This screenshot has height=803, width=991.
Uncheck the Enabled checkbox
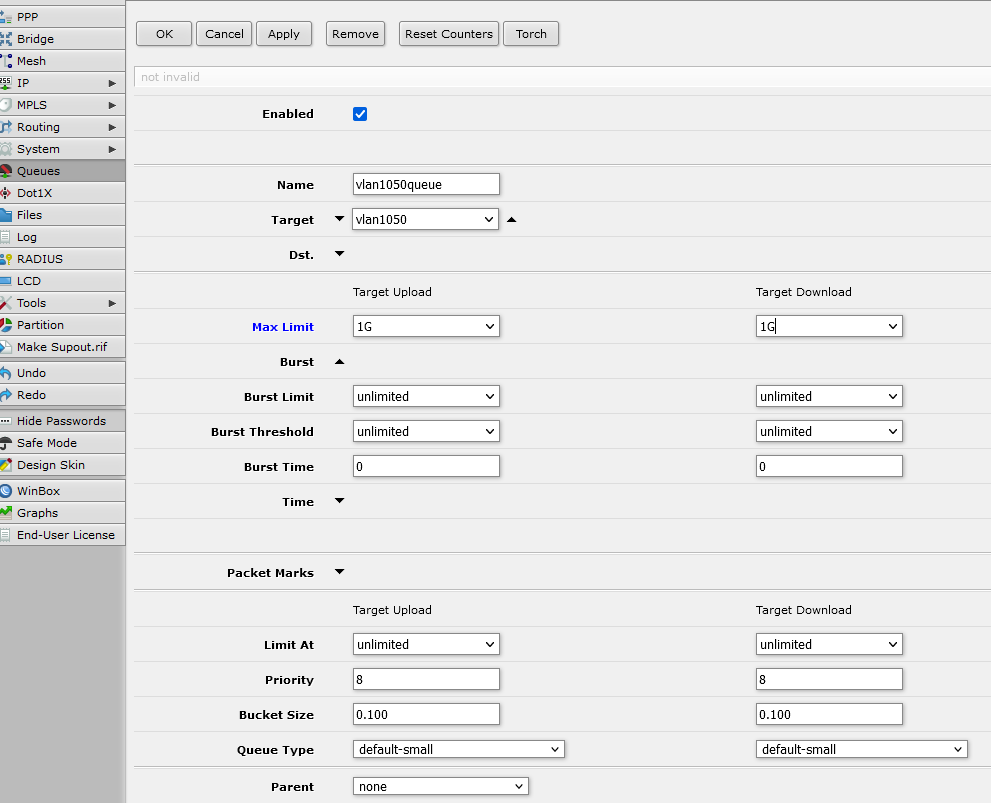click(360, 114)
